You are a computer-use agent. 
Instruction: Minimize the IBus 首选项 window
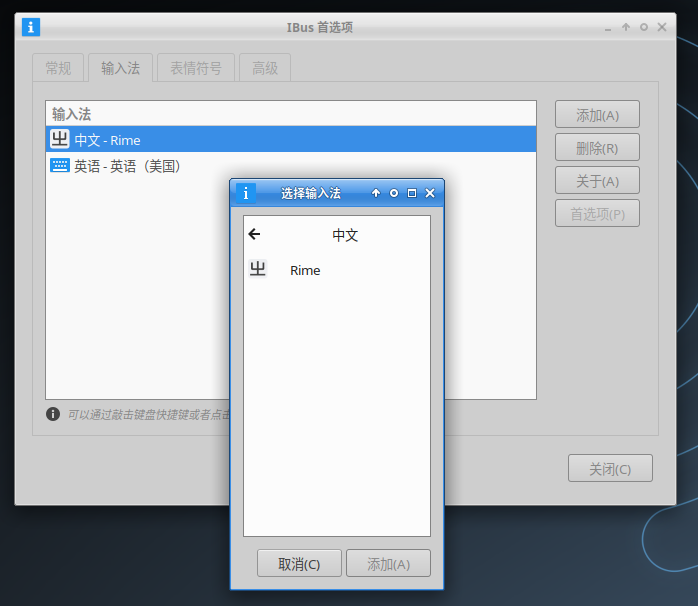point(608,28)
